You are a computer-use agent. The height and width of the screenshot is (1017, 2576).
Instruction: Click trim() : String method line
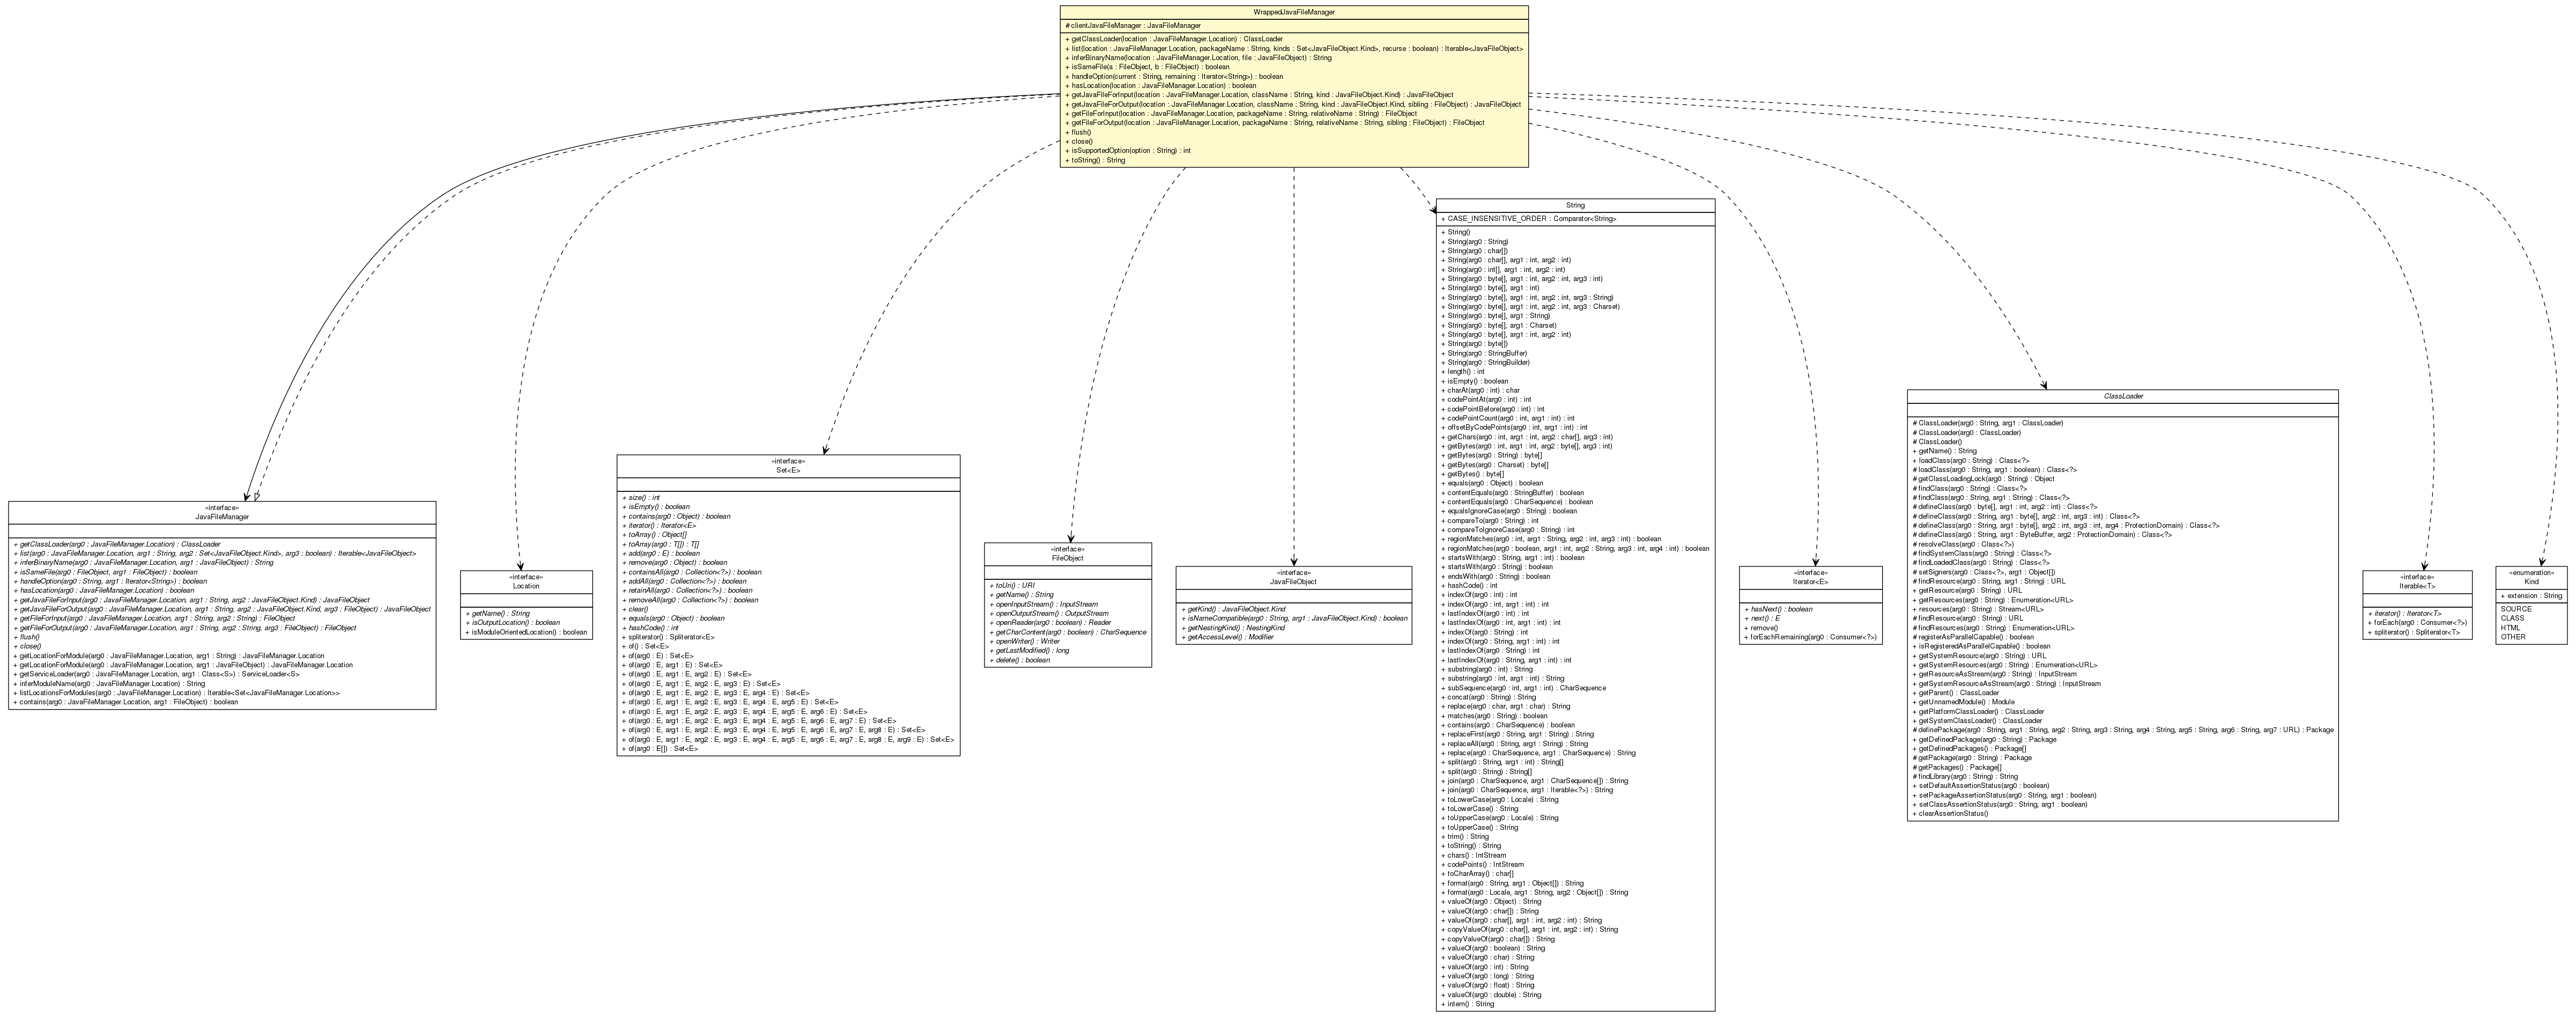[1465, 836]
